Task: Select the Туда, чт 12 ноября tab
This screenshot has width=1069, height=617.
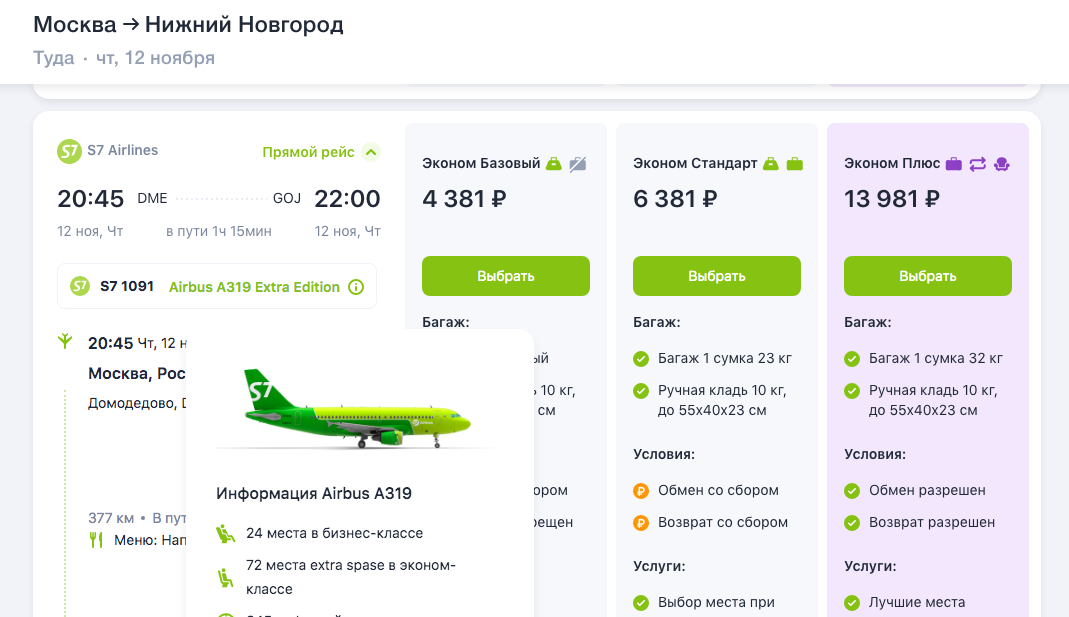Action: point(122,58)
